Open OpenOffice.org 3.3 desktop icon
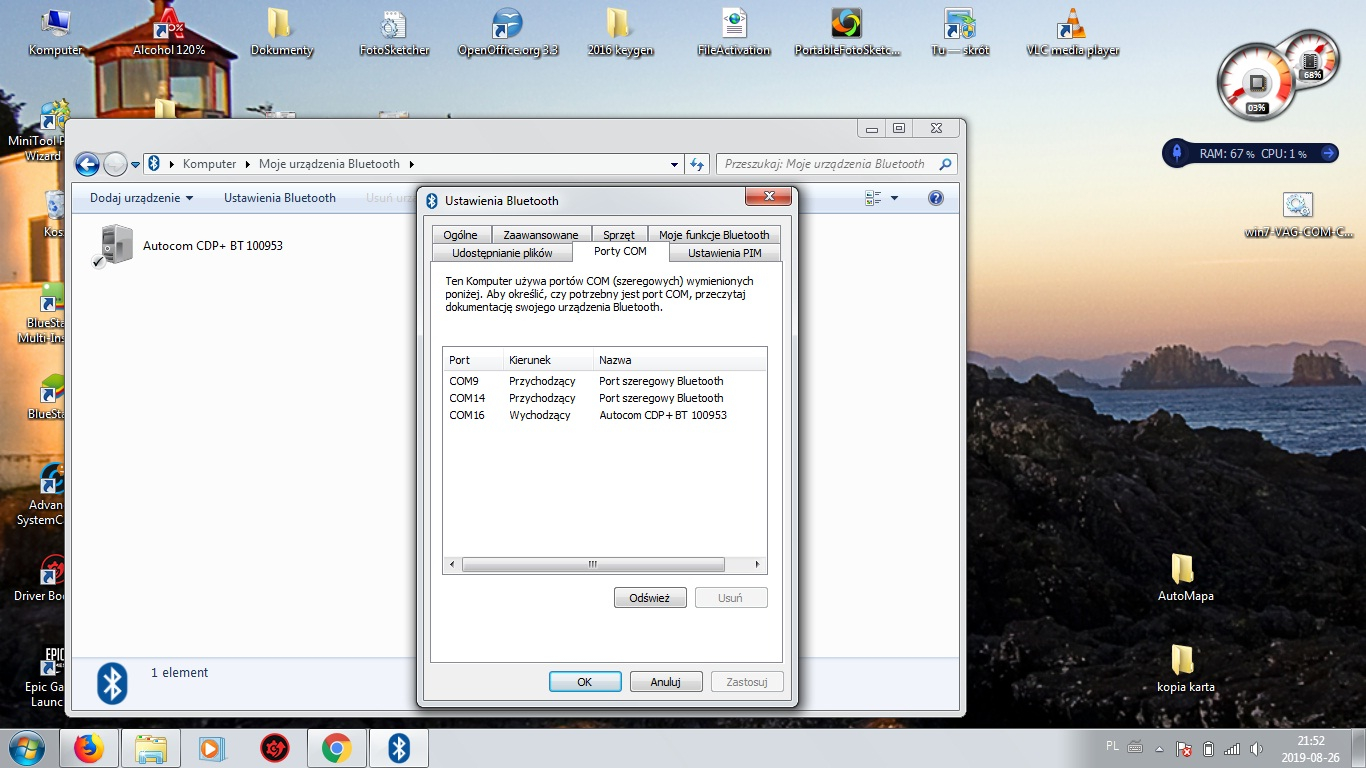1366x768 pixels. (508, 32)
